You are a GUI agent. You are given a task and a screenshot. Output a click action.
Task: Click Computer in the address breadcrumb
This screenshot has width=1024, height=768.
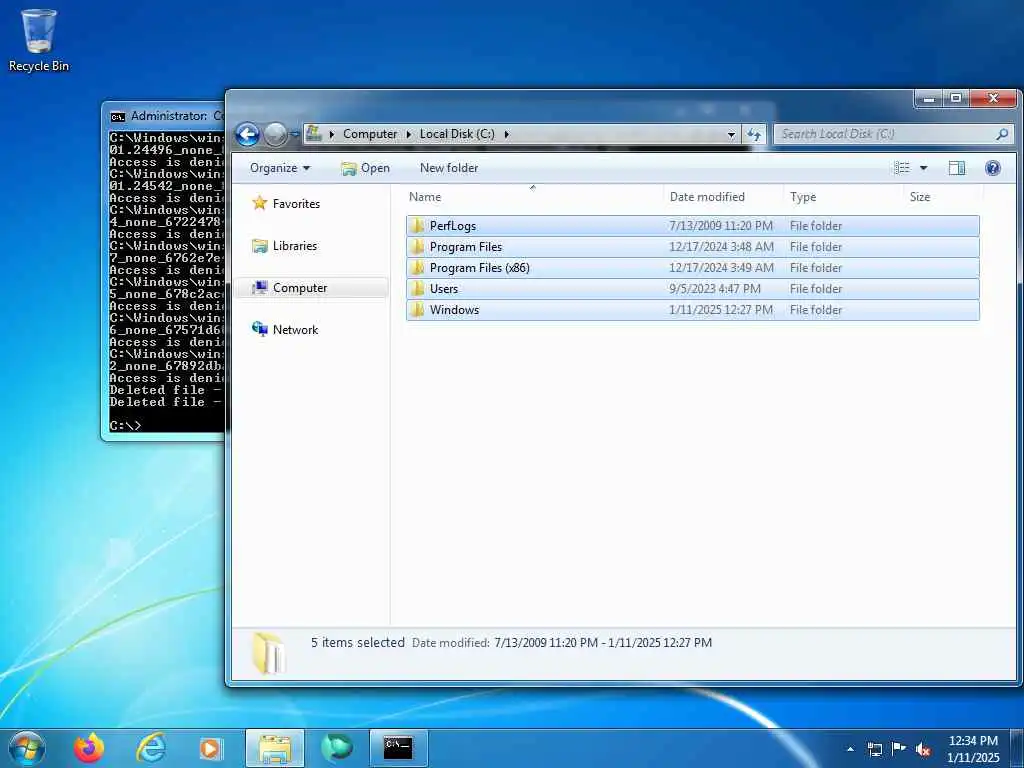pos(370,134)
